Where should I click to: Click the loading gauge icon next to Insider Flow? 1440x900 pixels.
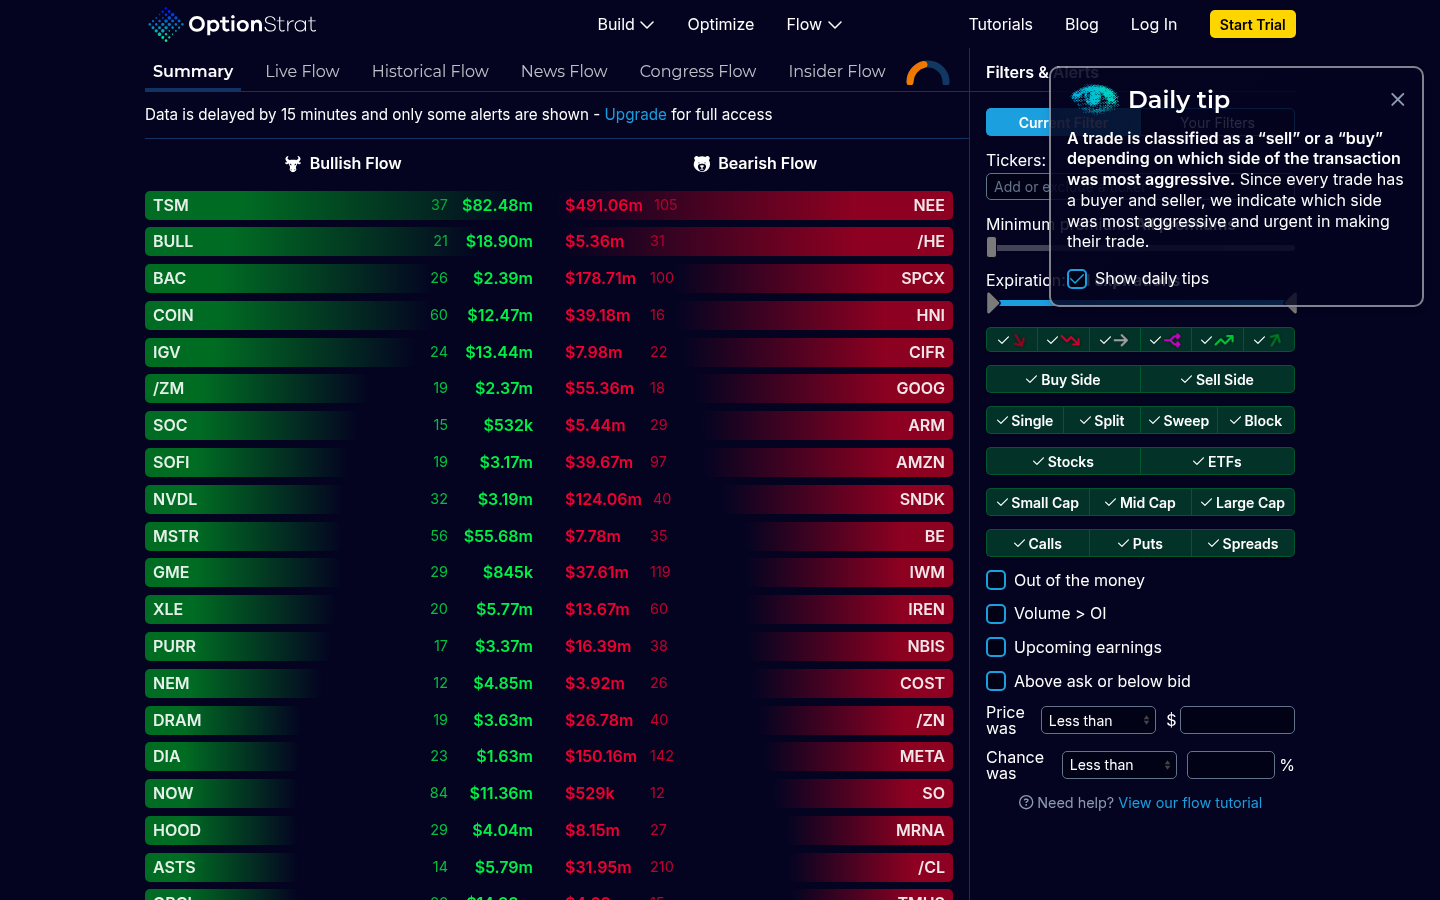928,73
